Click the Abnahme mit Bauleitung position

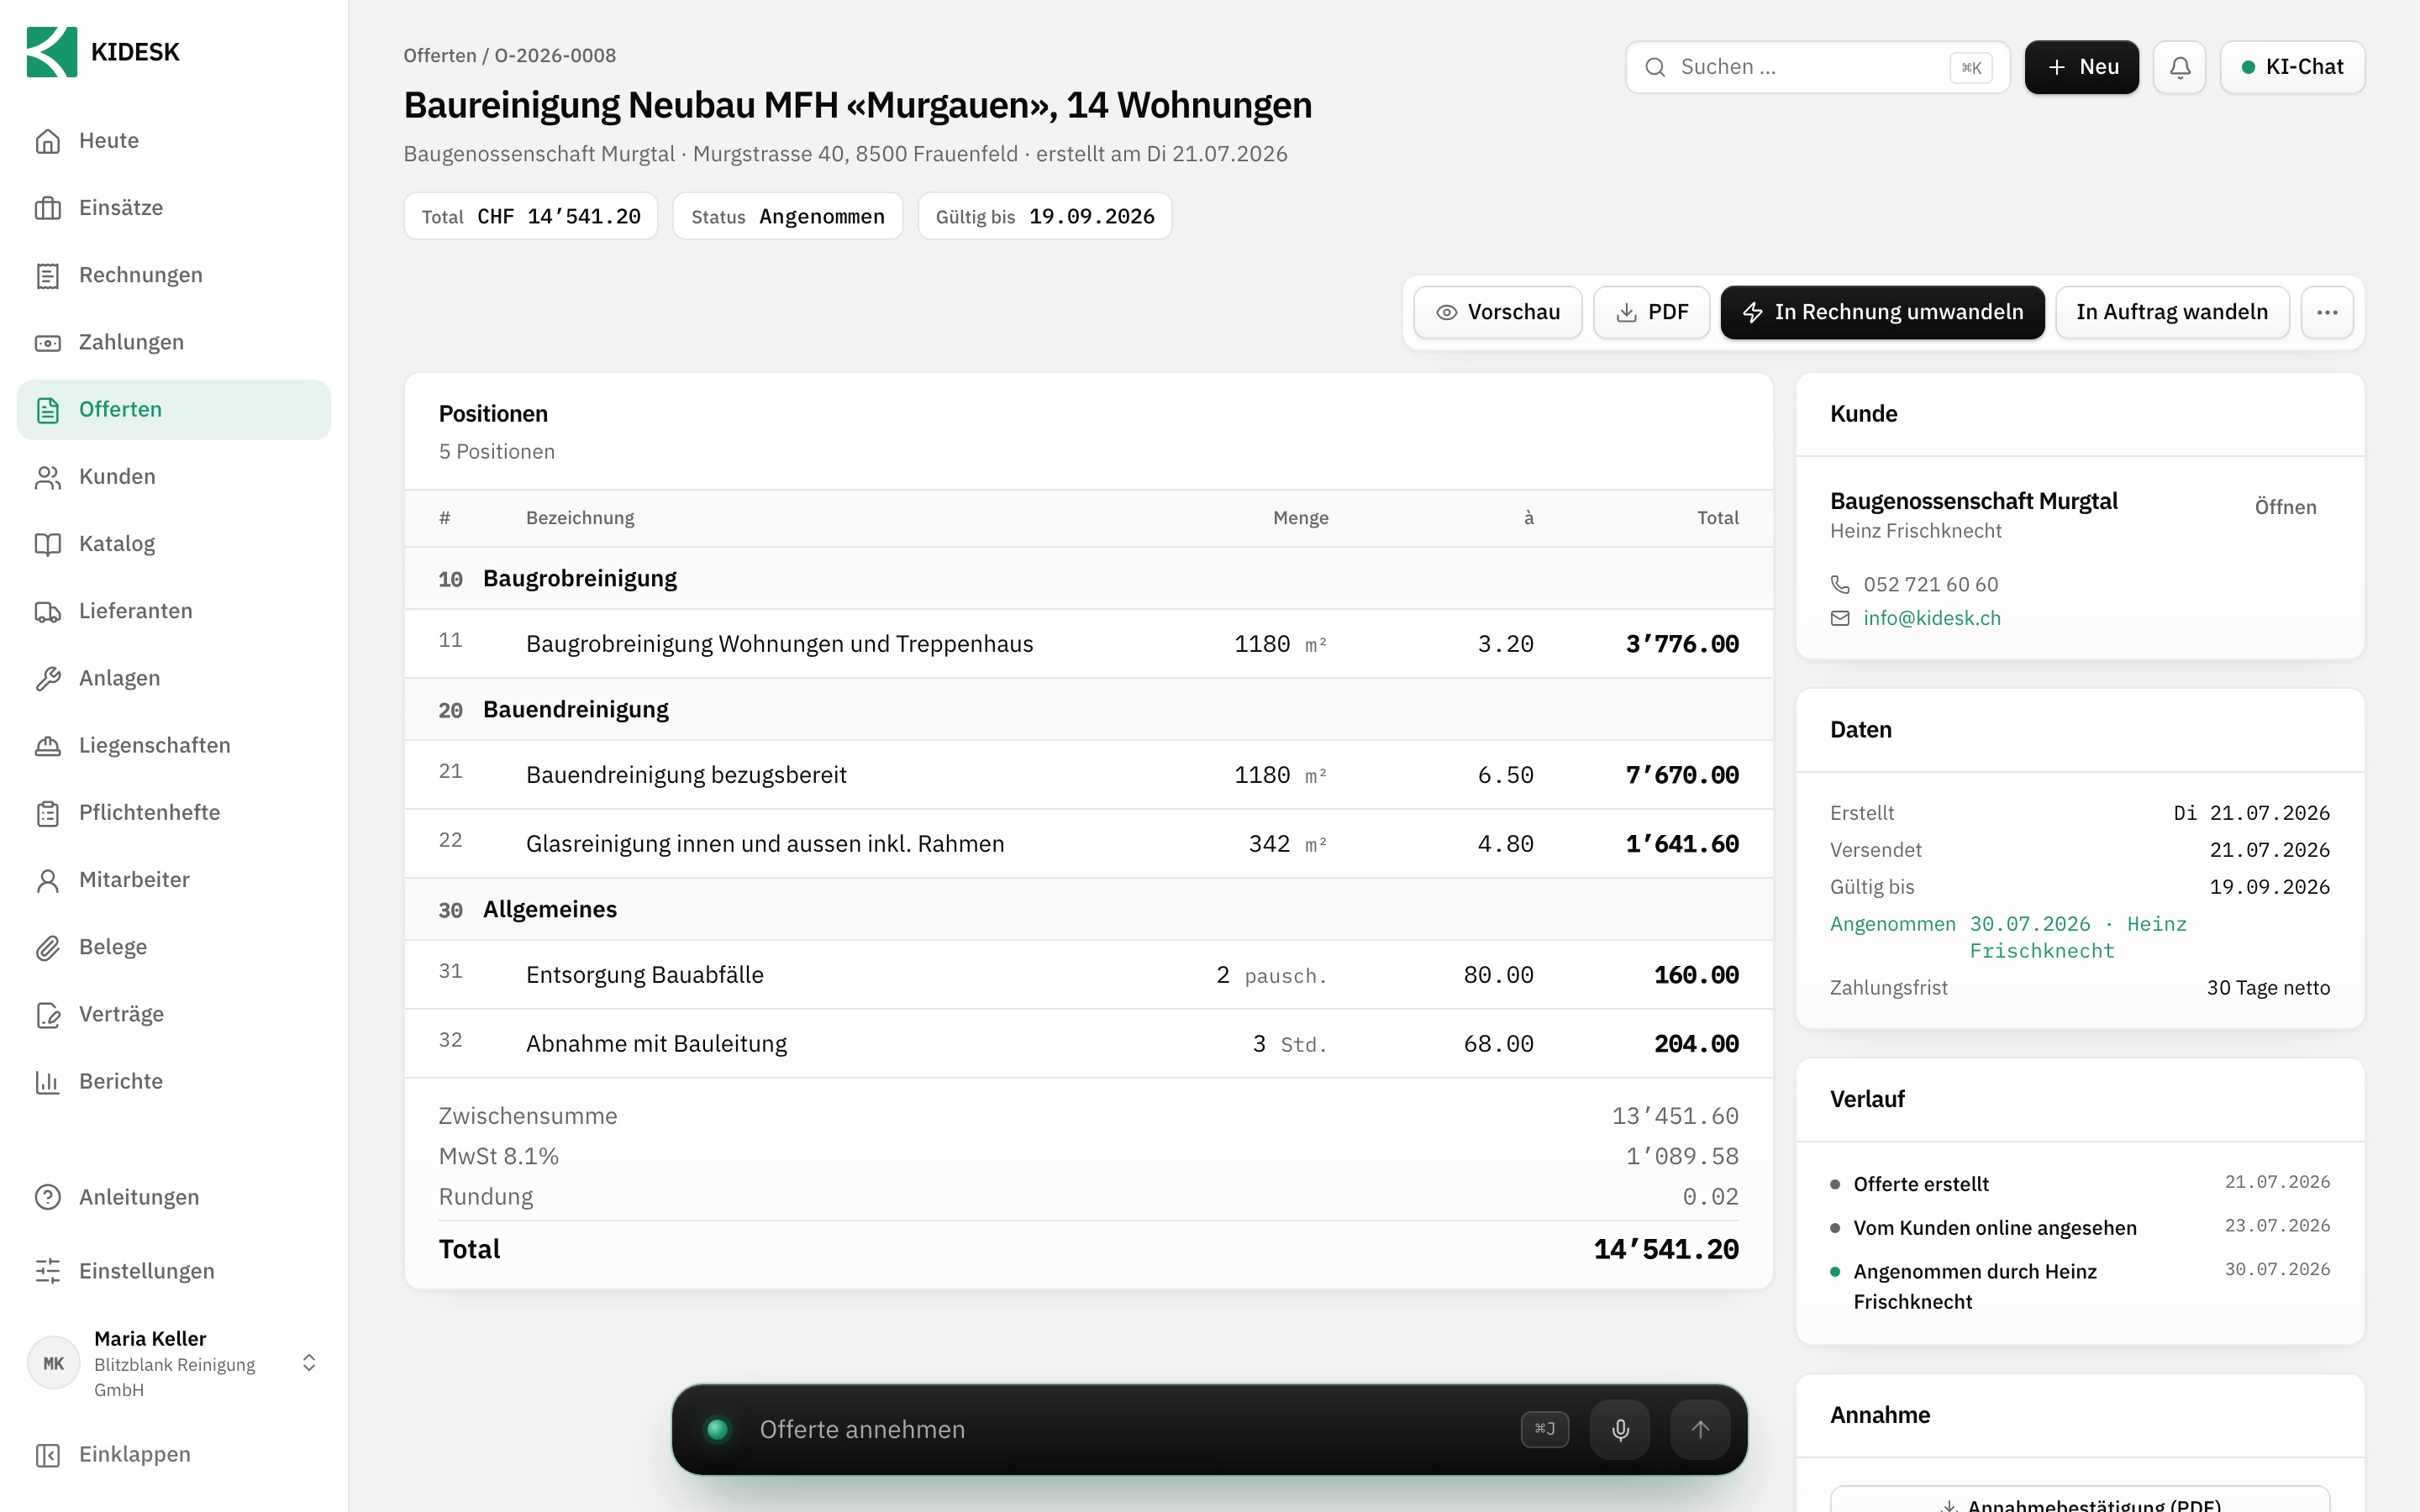point(1088,1044)
